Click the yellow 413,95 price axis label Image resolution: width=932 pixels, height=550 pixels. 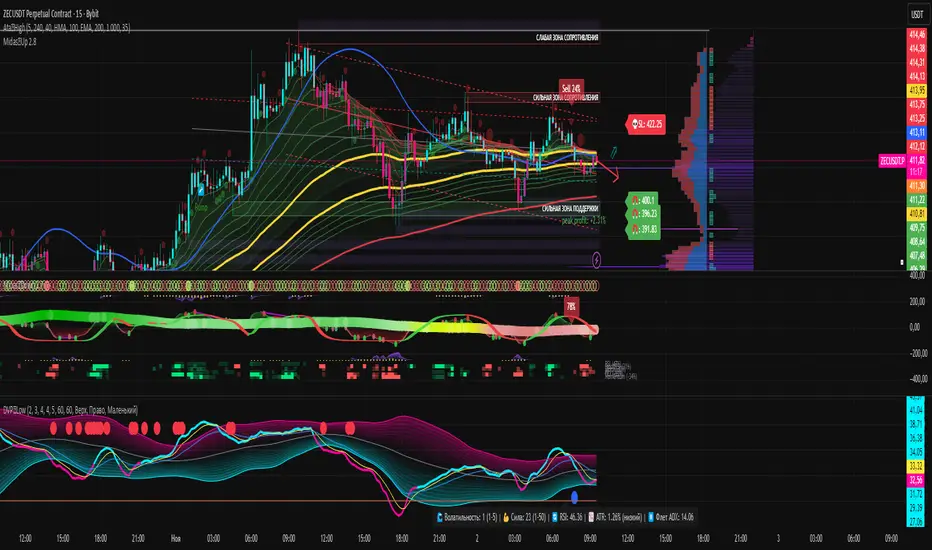tap(917, 90)
